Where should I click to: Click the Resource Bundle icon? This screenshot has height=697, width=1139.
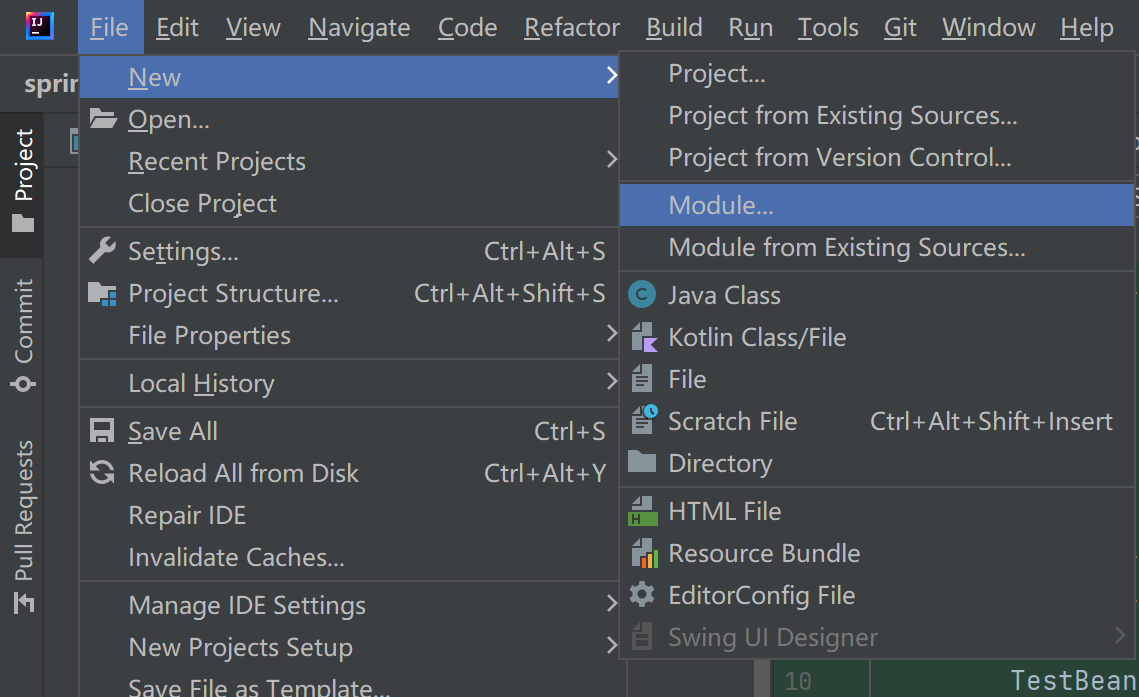pos(642,553)
